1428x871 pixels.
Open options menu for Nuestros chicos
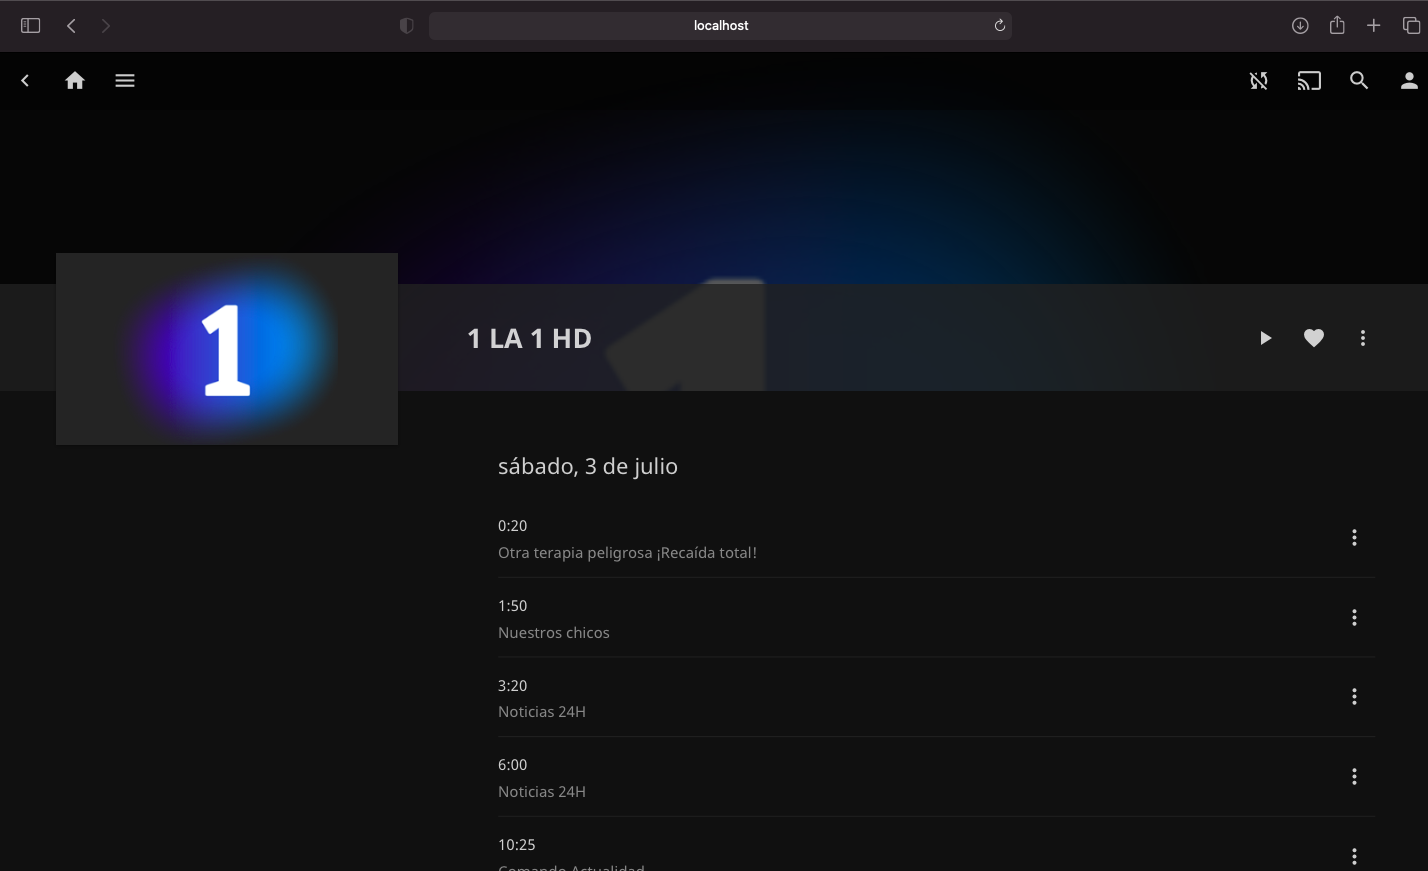(1354, 618)
